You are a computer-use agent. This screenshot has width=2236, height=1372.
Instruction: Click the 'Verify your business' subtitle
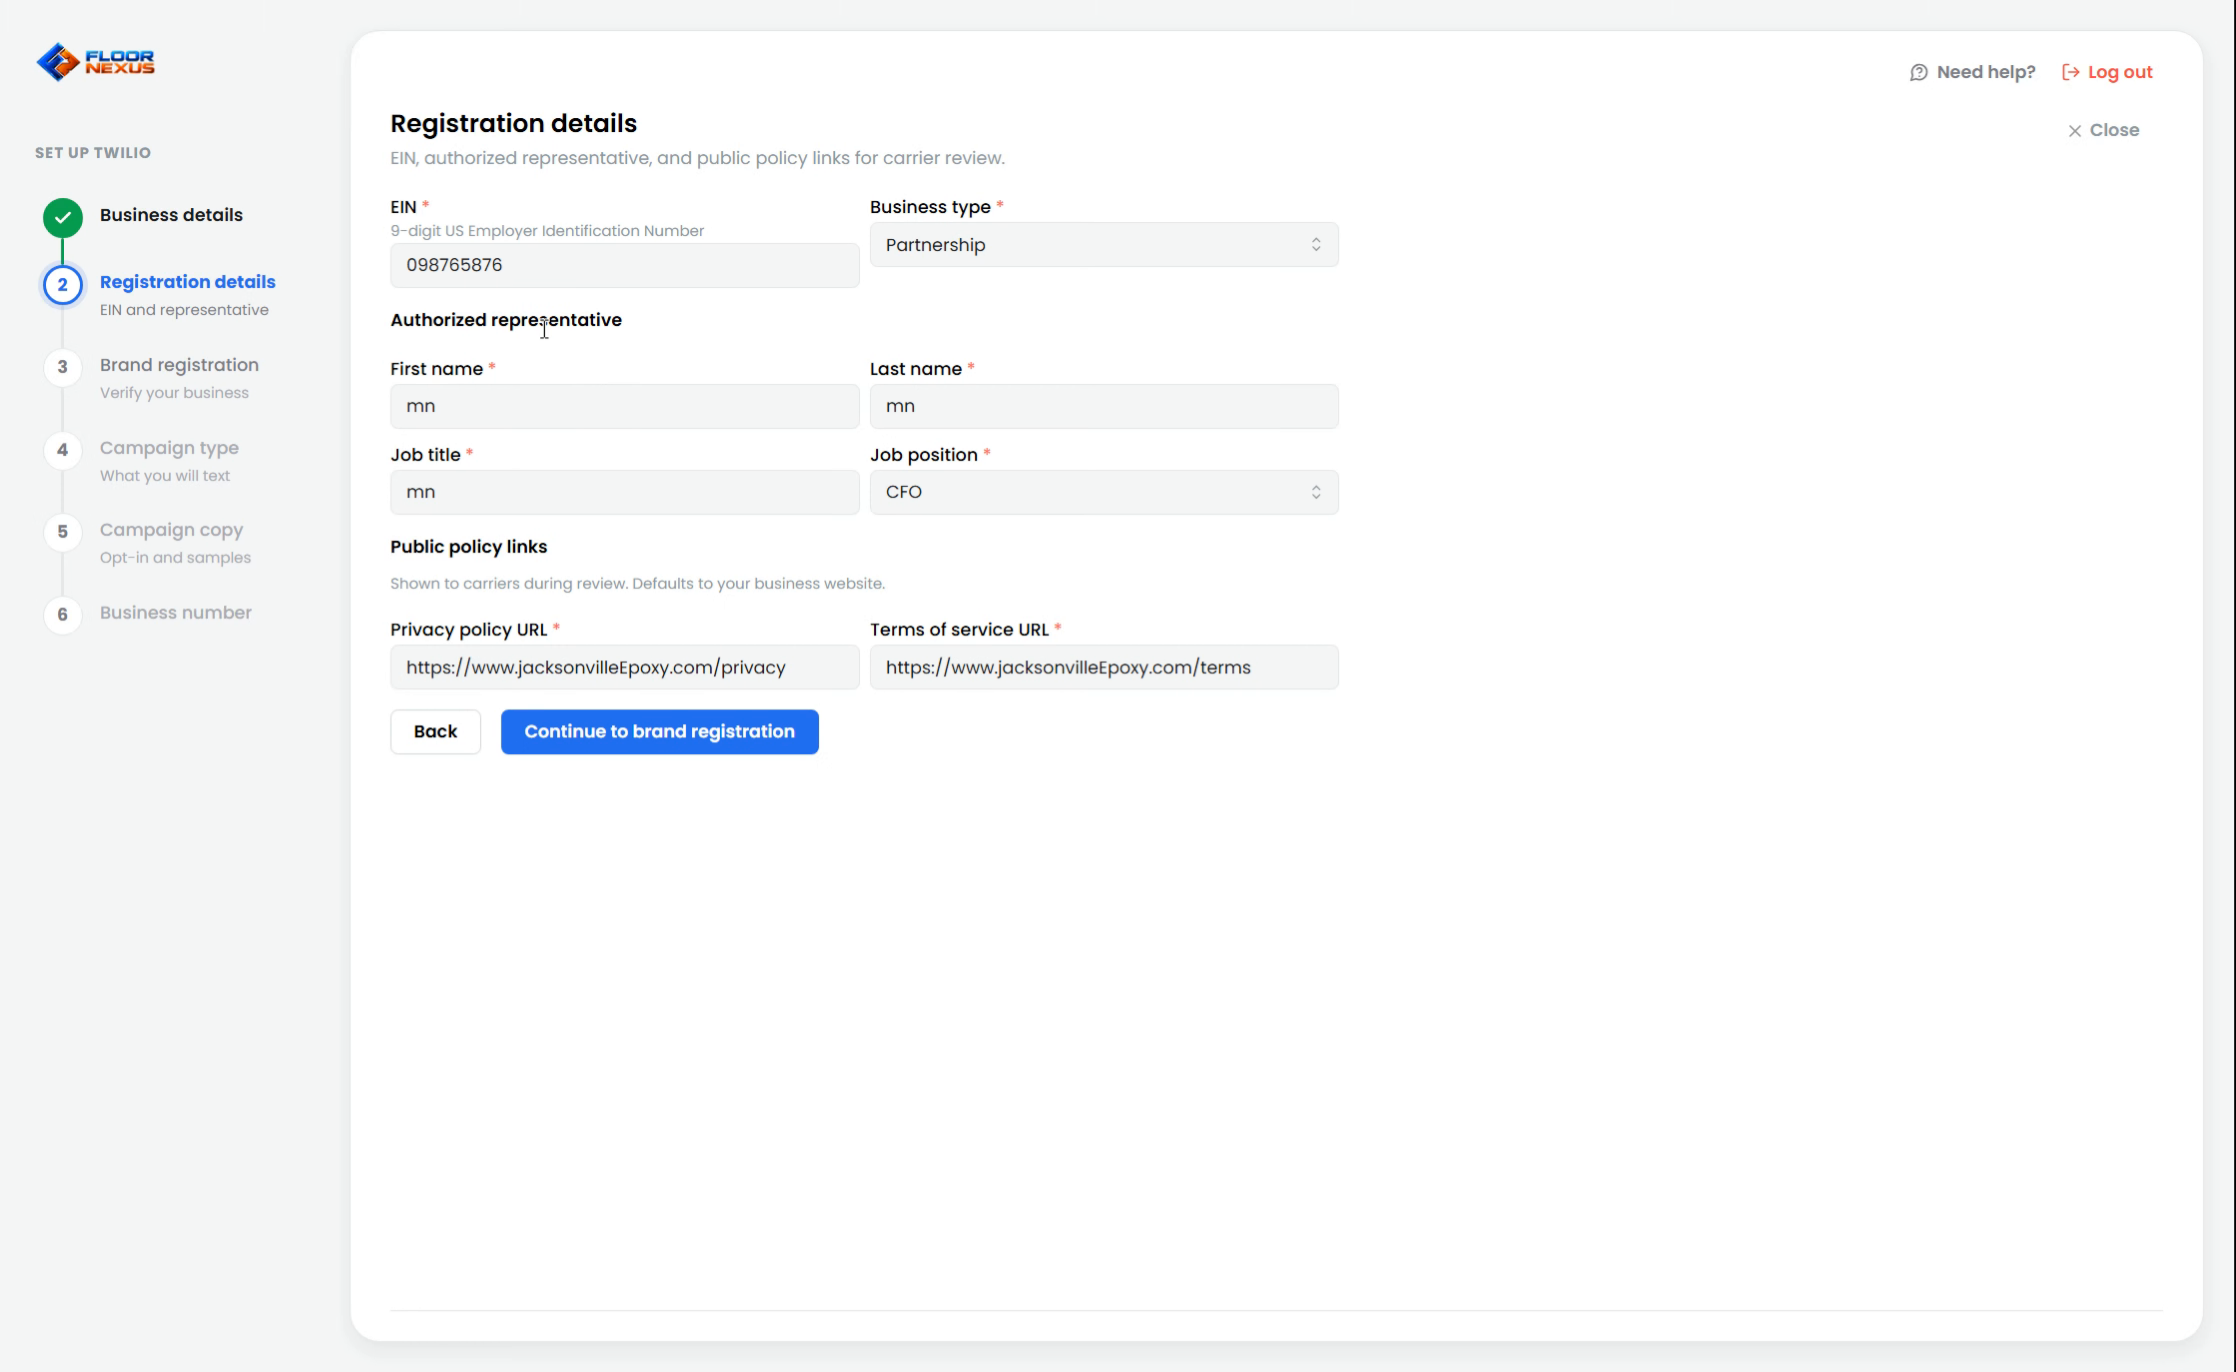click(174, 393)
